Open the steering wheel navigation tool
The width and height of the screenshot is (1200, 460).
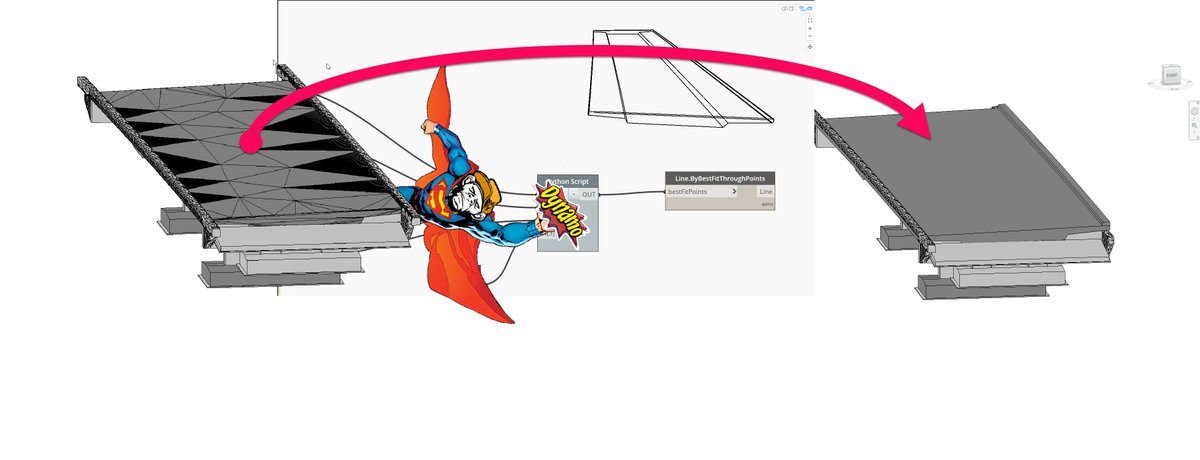coord(1194,111)
